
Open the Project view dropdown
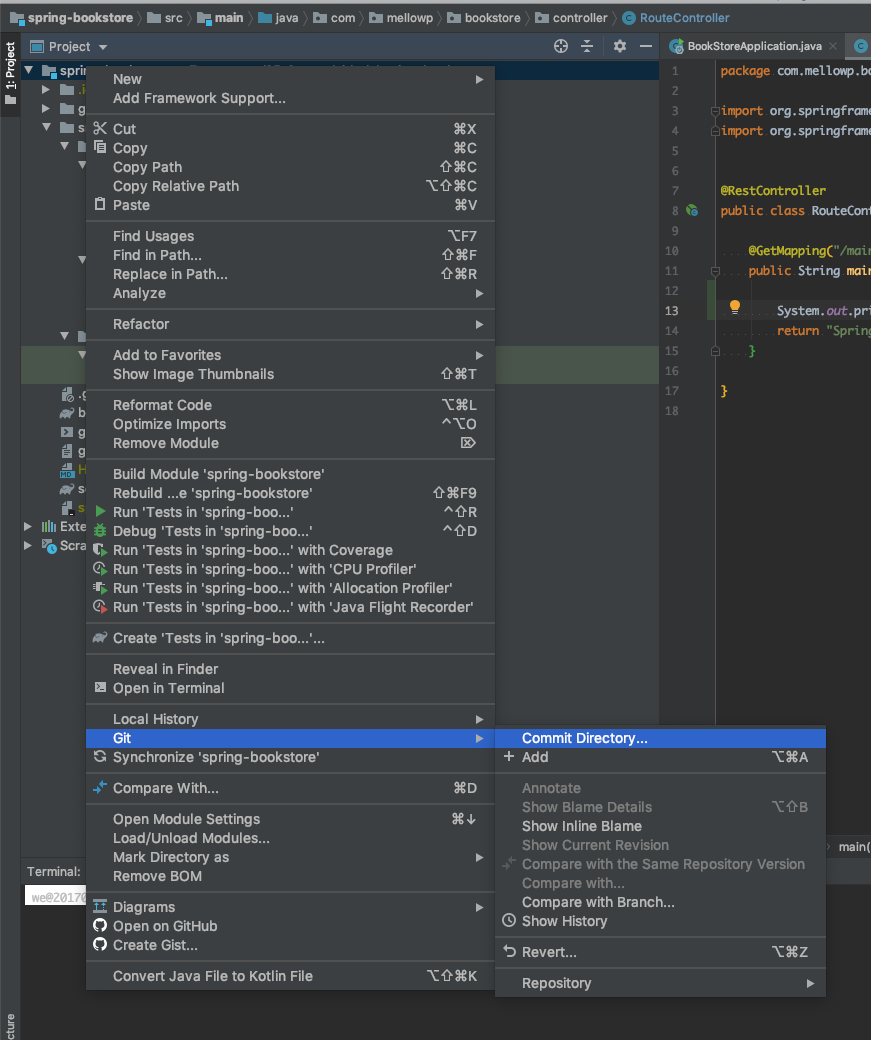tap(103, 46)
